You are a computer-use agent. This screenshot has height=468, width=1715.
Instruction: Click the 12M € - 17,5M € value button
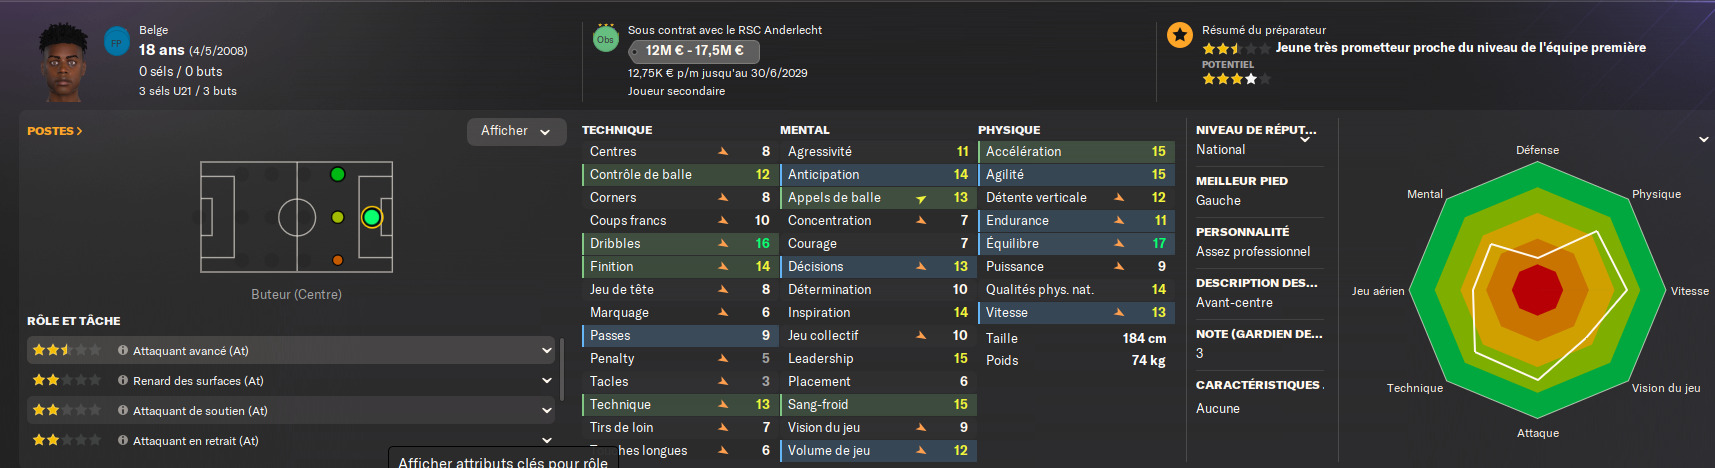694,51
